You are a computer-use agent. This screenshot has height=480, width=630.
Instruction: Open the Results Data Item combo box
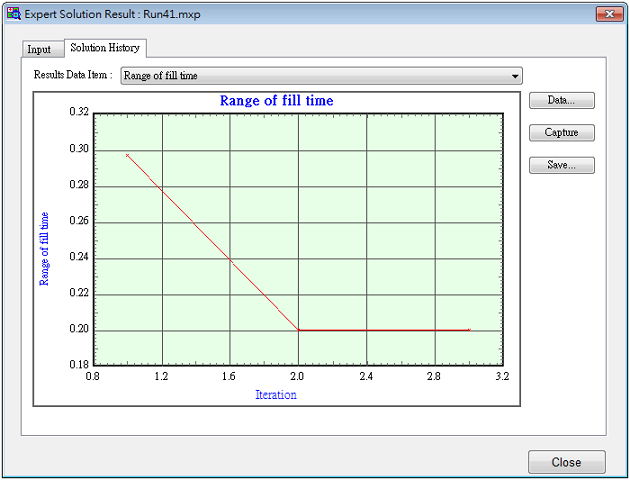(320, 76)
